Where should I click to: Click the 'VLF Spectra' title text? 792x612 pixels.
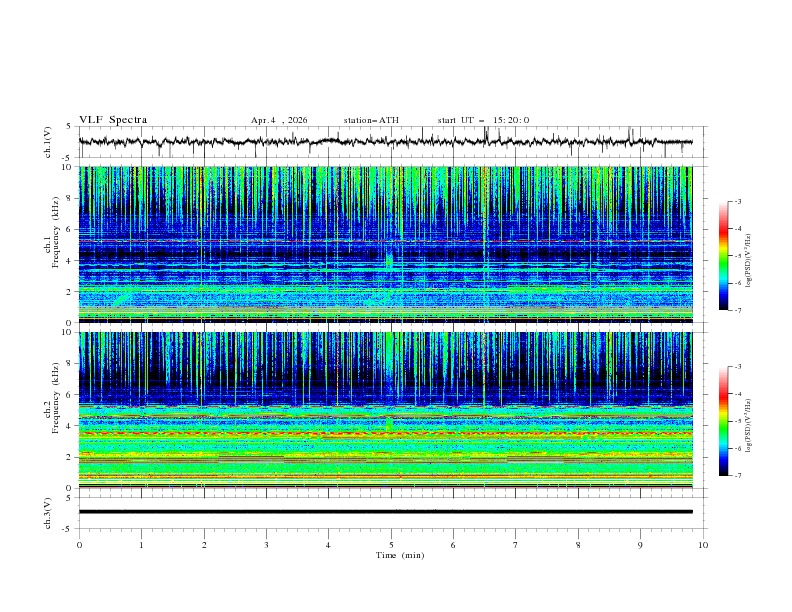113,120
